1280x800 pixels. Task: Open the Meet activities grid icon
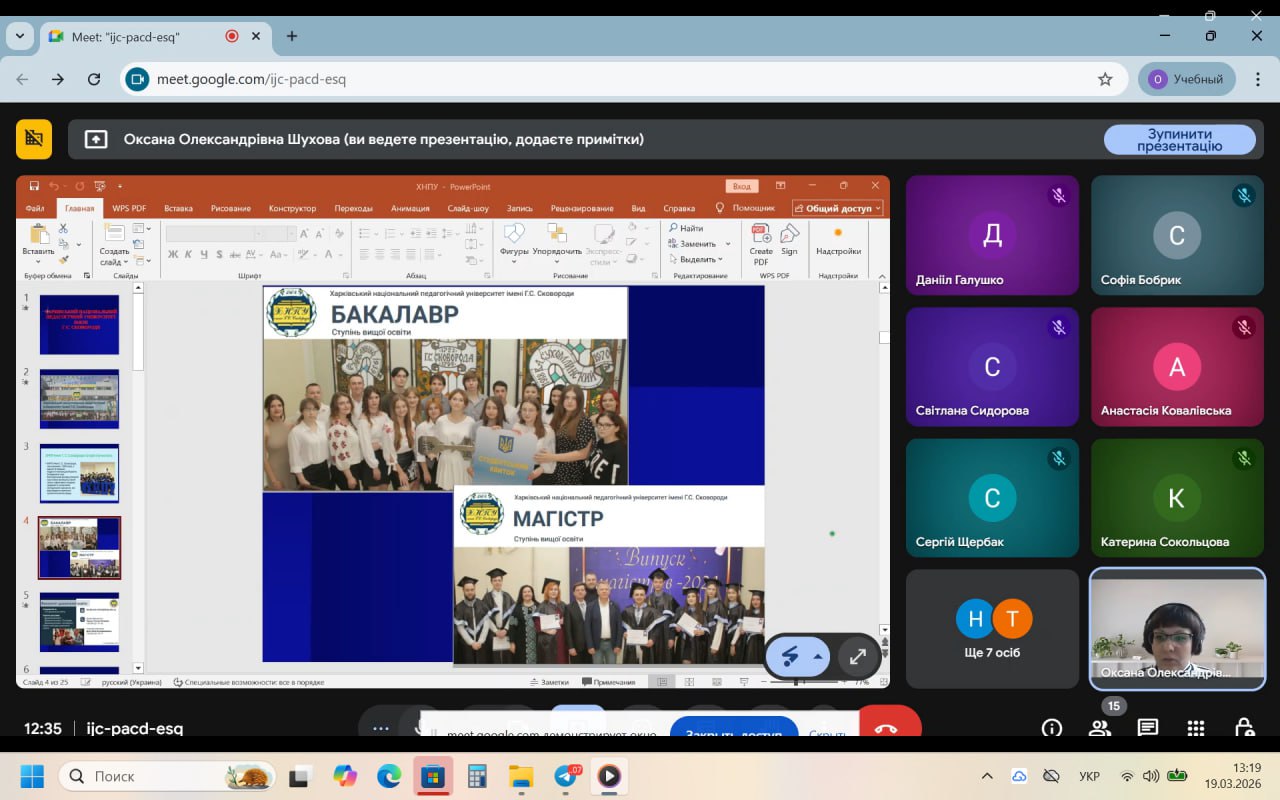[x=1195, y=728]
